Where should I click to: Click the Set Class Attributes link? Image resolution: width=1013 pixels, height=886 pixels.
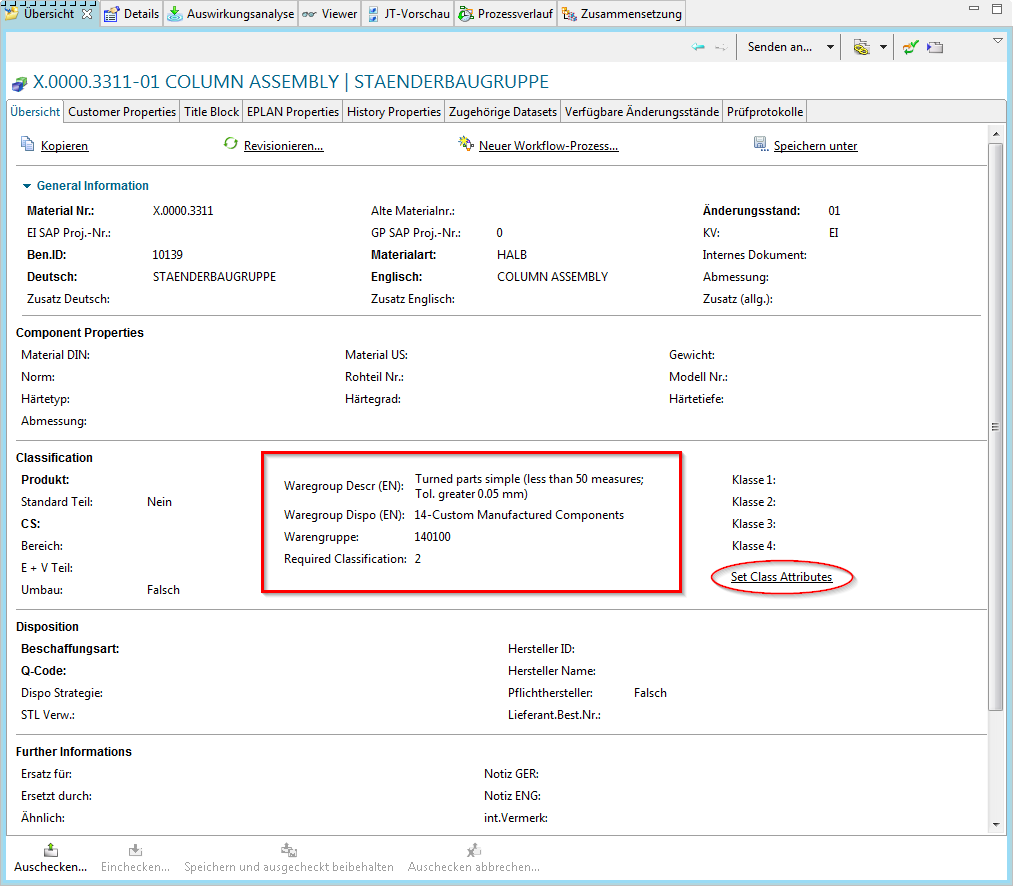tap(781, 577)
